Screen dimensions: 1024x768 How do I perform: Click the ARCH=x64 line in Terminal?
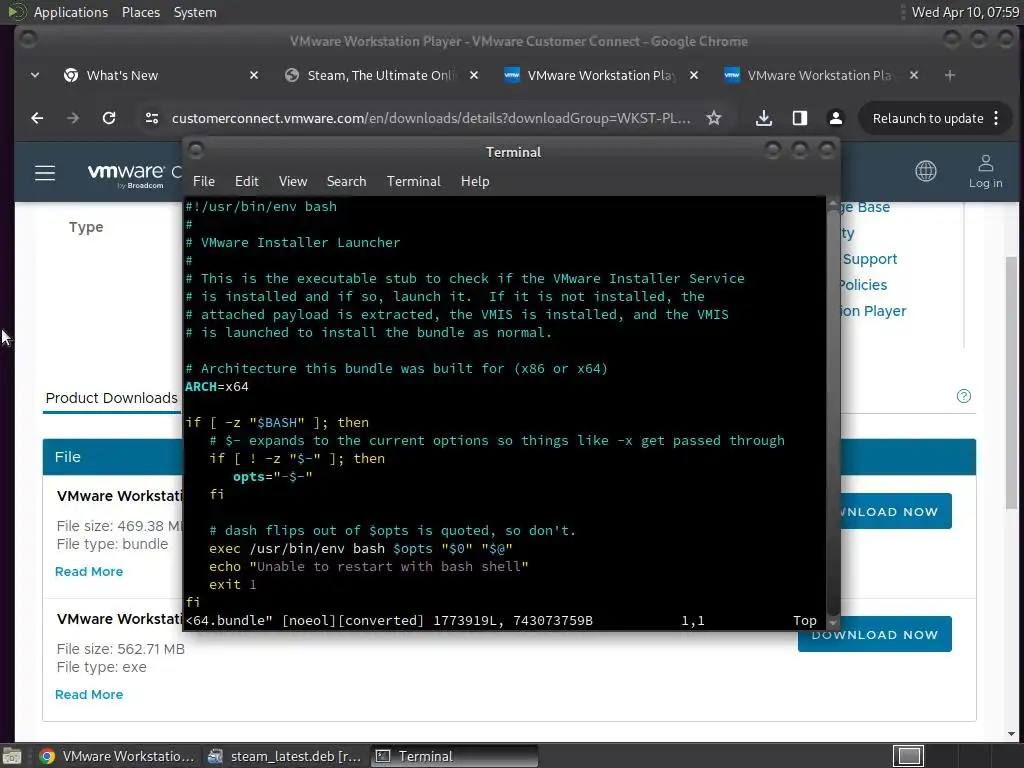tap(217, 387)
